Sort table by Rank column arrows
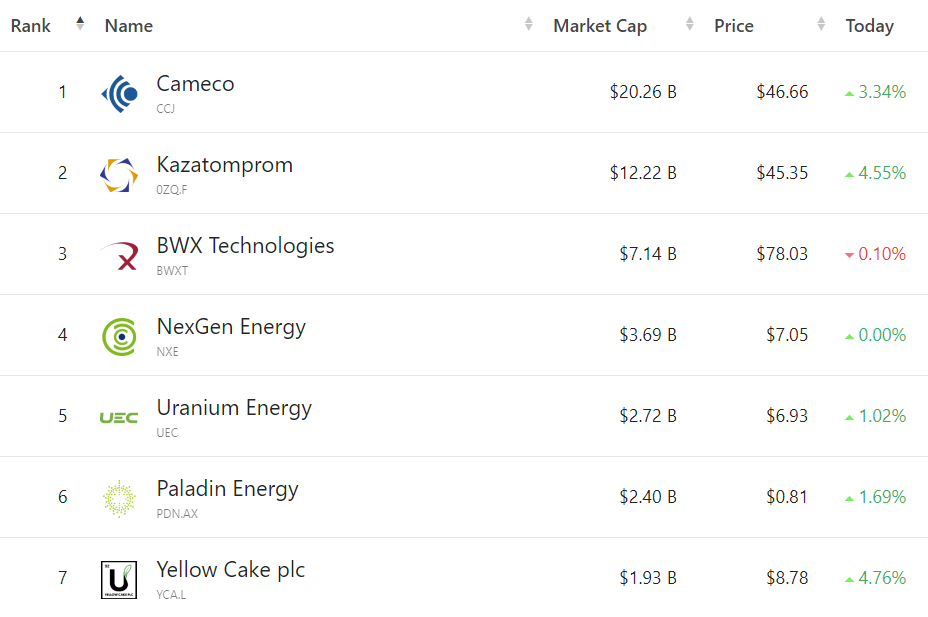928x617 pixels. click(80, 25)
